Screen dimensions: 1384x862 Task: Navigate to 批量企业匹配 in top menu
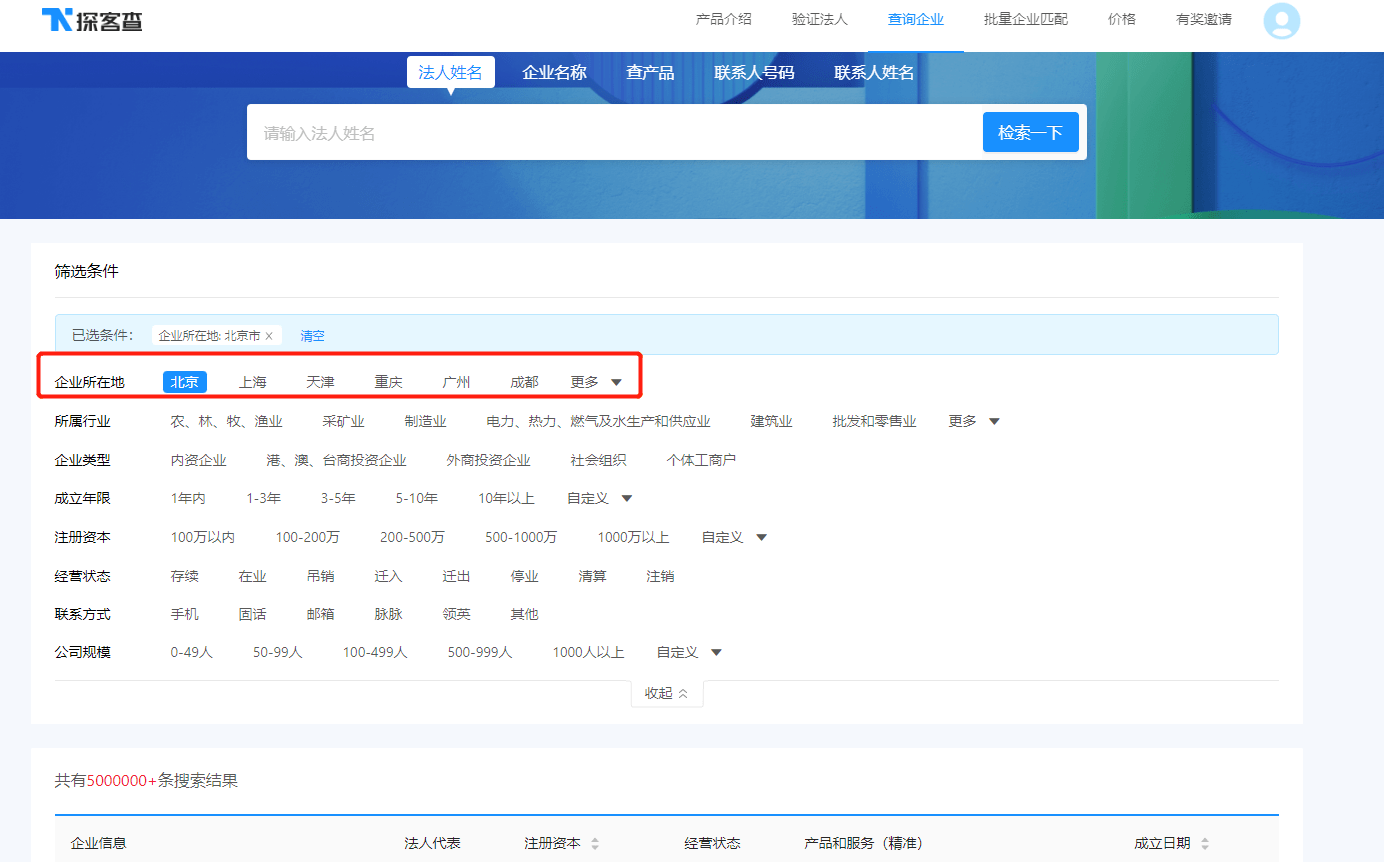coord(1024,19)
